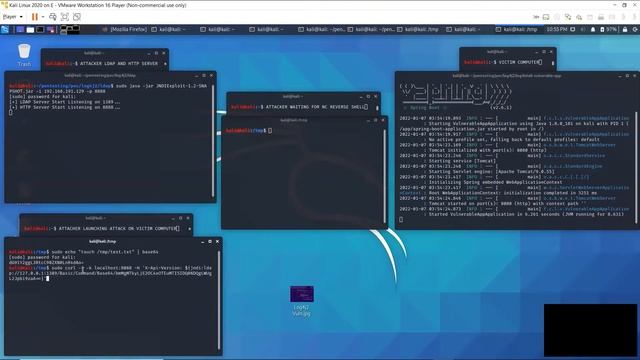Expand the arrow next to the pause button
This screenshot has height=360, width=640.
click(42, 17)
